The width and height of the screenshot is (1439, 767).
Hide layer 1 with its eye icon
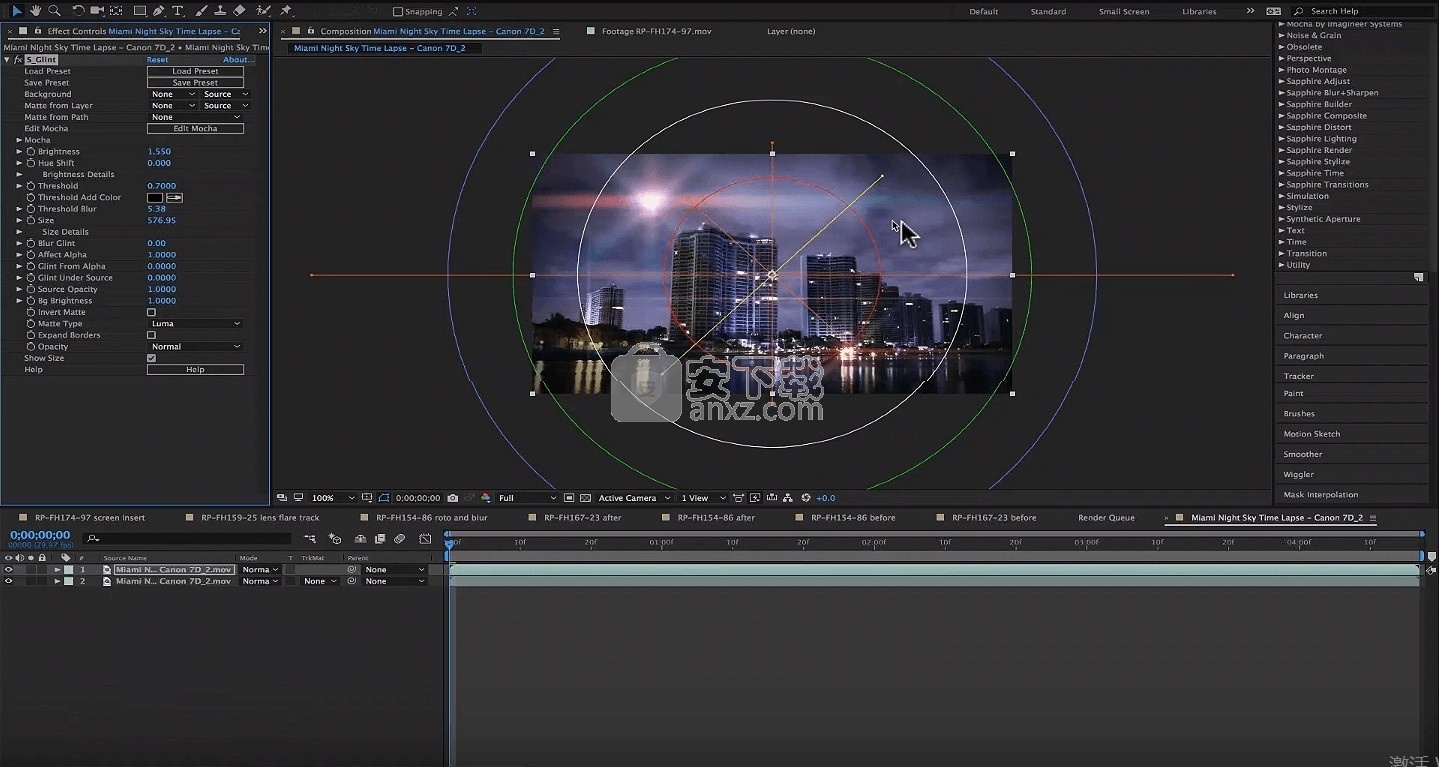click(8, 569)
